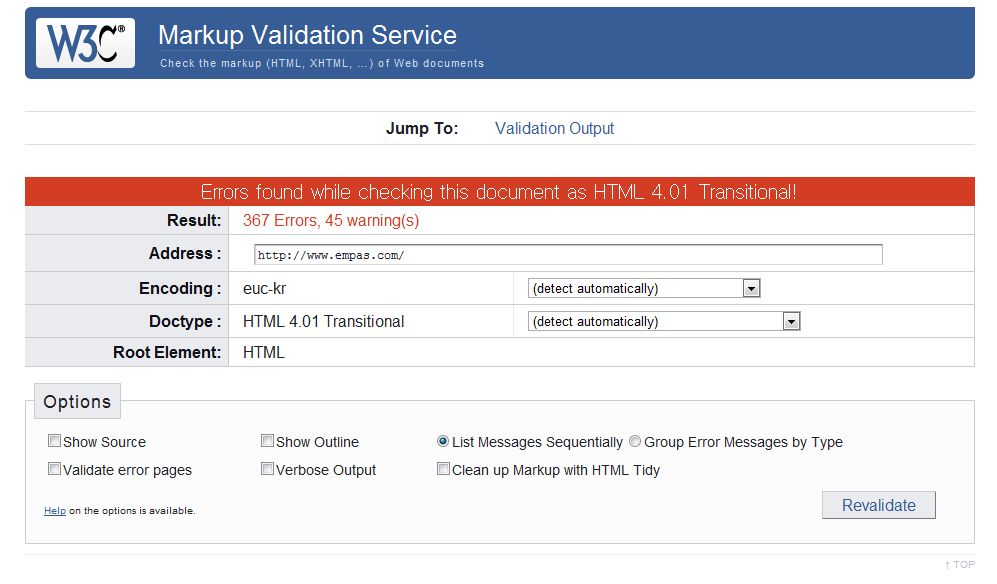This screenshot has width=997, height=584.
Task: Click the 'HTML 4.01 Transitional' doctype value
Action: (x=323, y=321)
